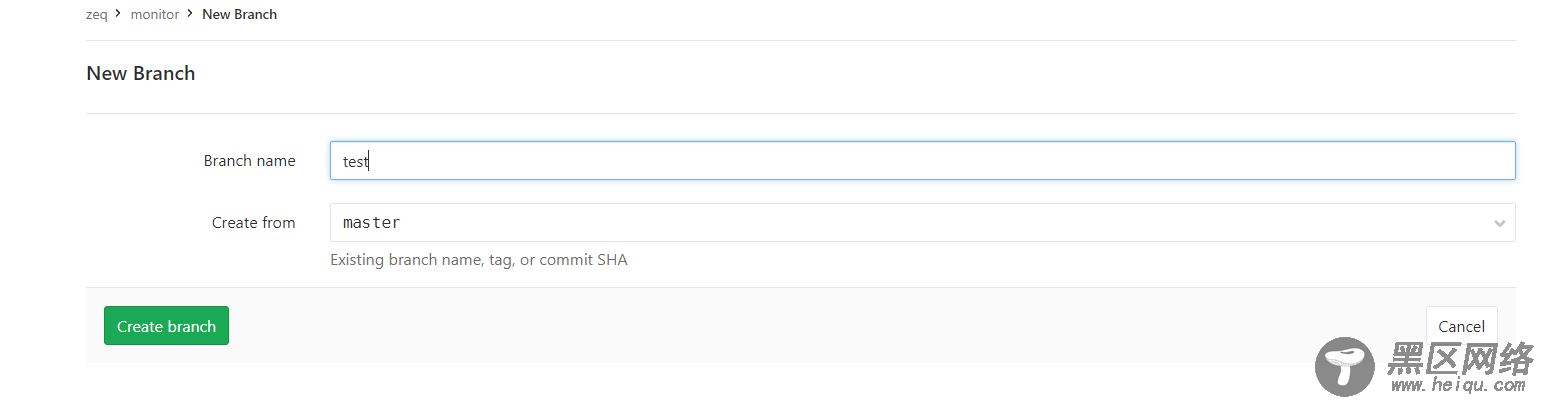Click the Branch name label
The height and width of the screenshot is (402, 1547).
[x=249, y=161]
